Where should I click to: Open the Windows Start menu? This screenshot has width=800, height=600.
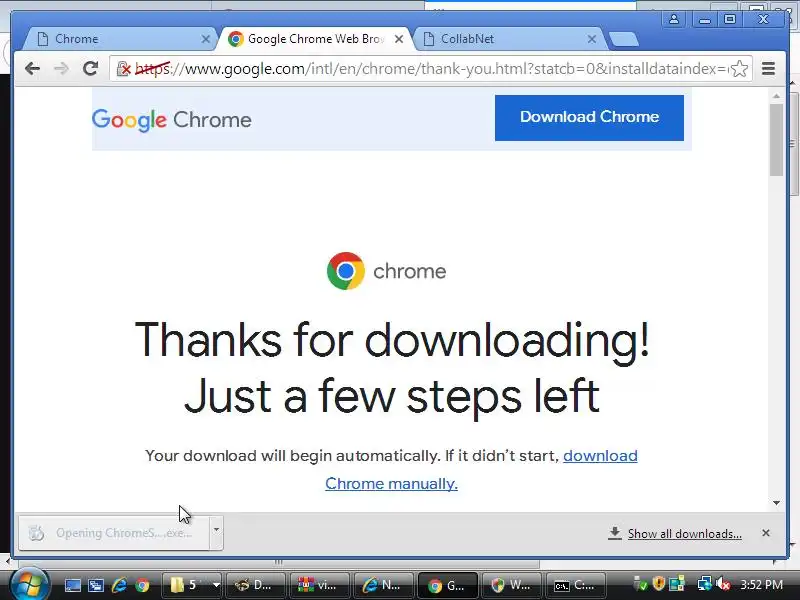click(x=29, y=584)
